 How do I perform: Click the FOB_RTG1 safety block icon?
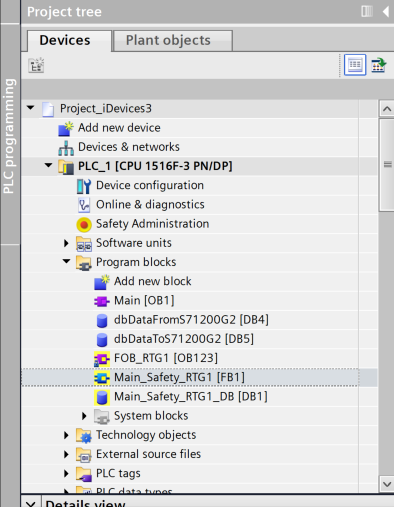point(102,359)
